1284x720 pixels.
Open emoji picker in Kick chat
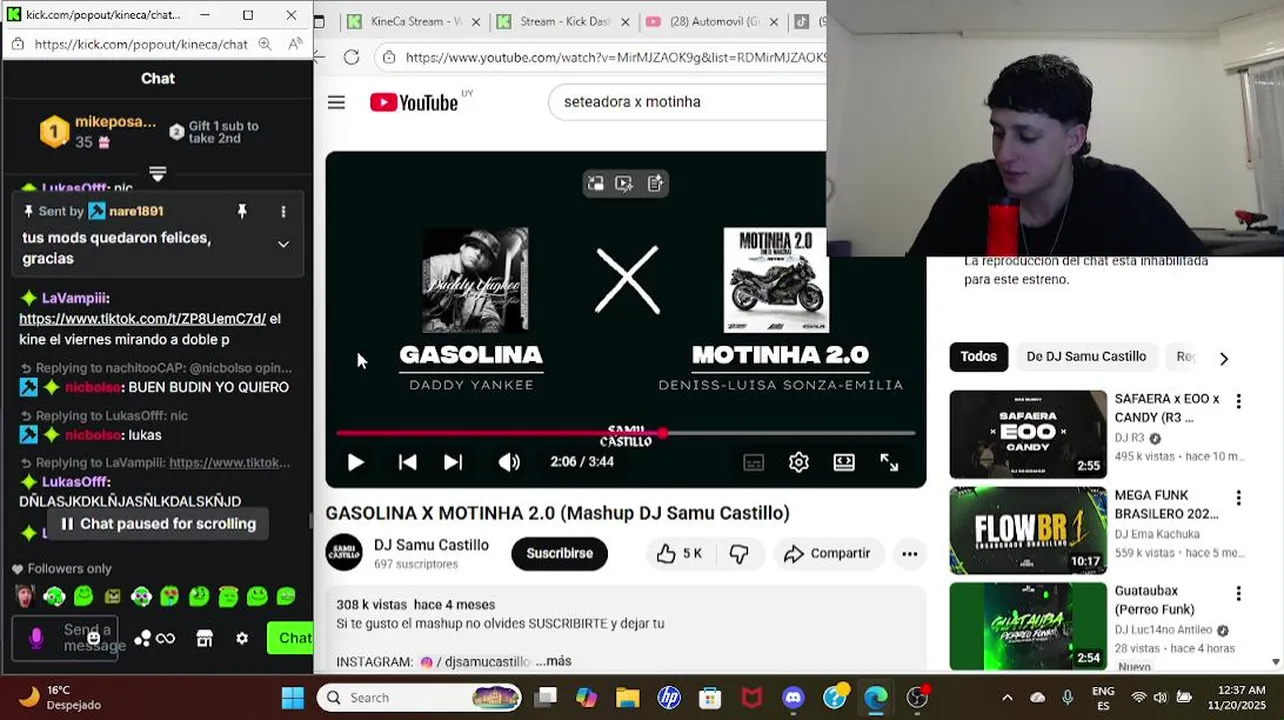[x=93, y=638]
